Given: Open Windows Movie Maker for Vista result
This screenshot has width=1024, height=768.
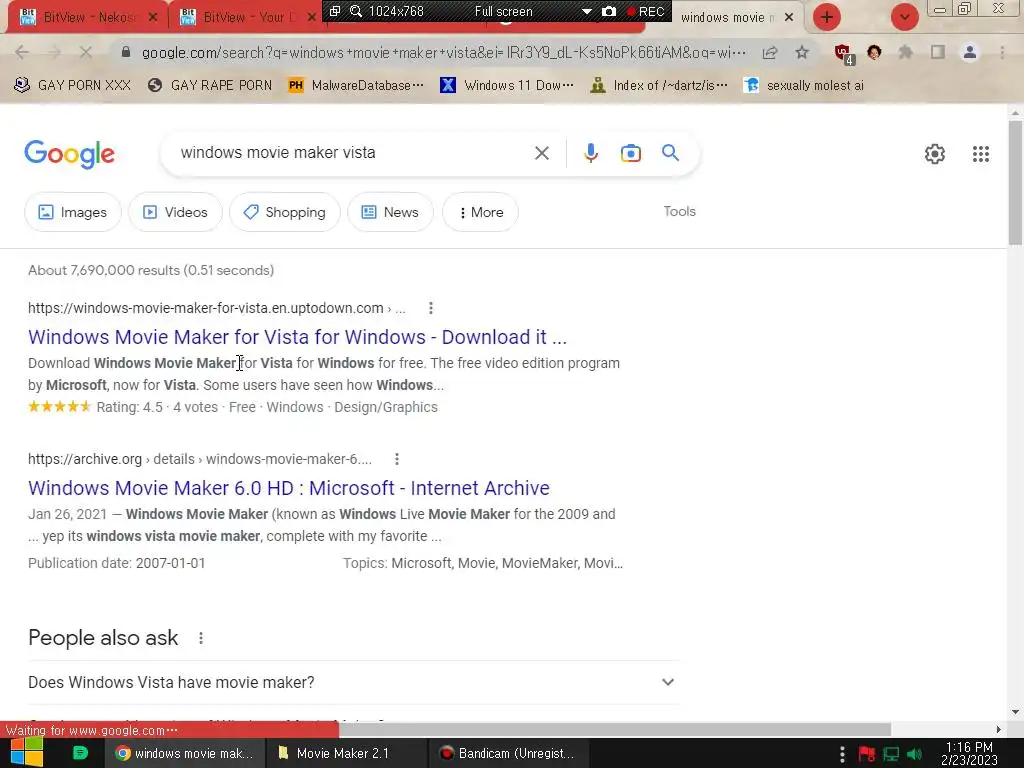Looking at the screenshot, I should point(297,337).
